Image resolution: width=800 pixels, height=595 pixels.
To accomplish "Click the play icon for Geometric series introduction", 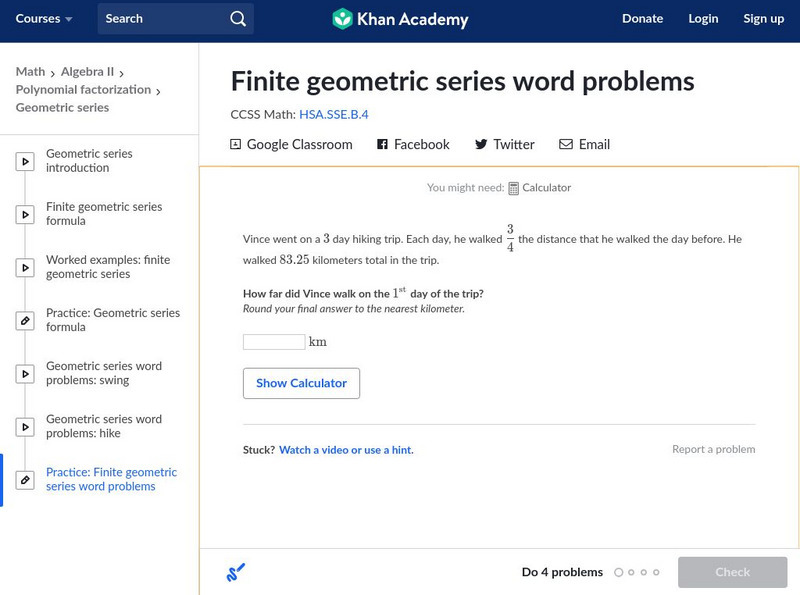I will (25, 161).
